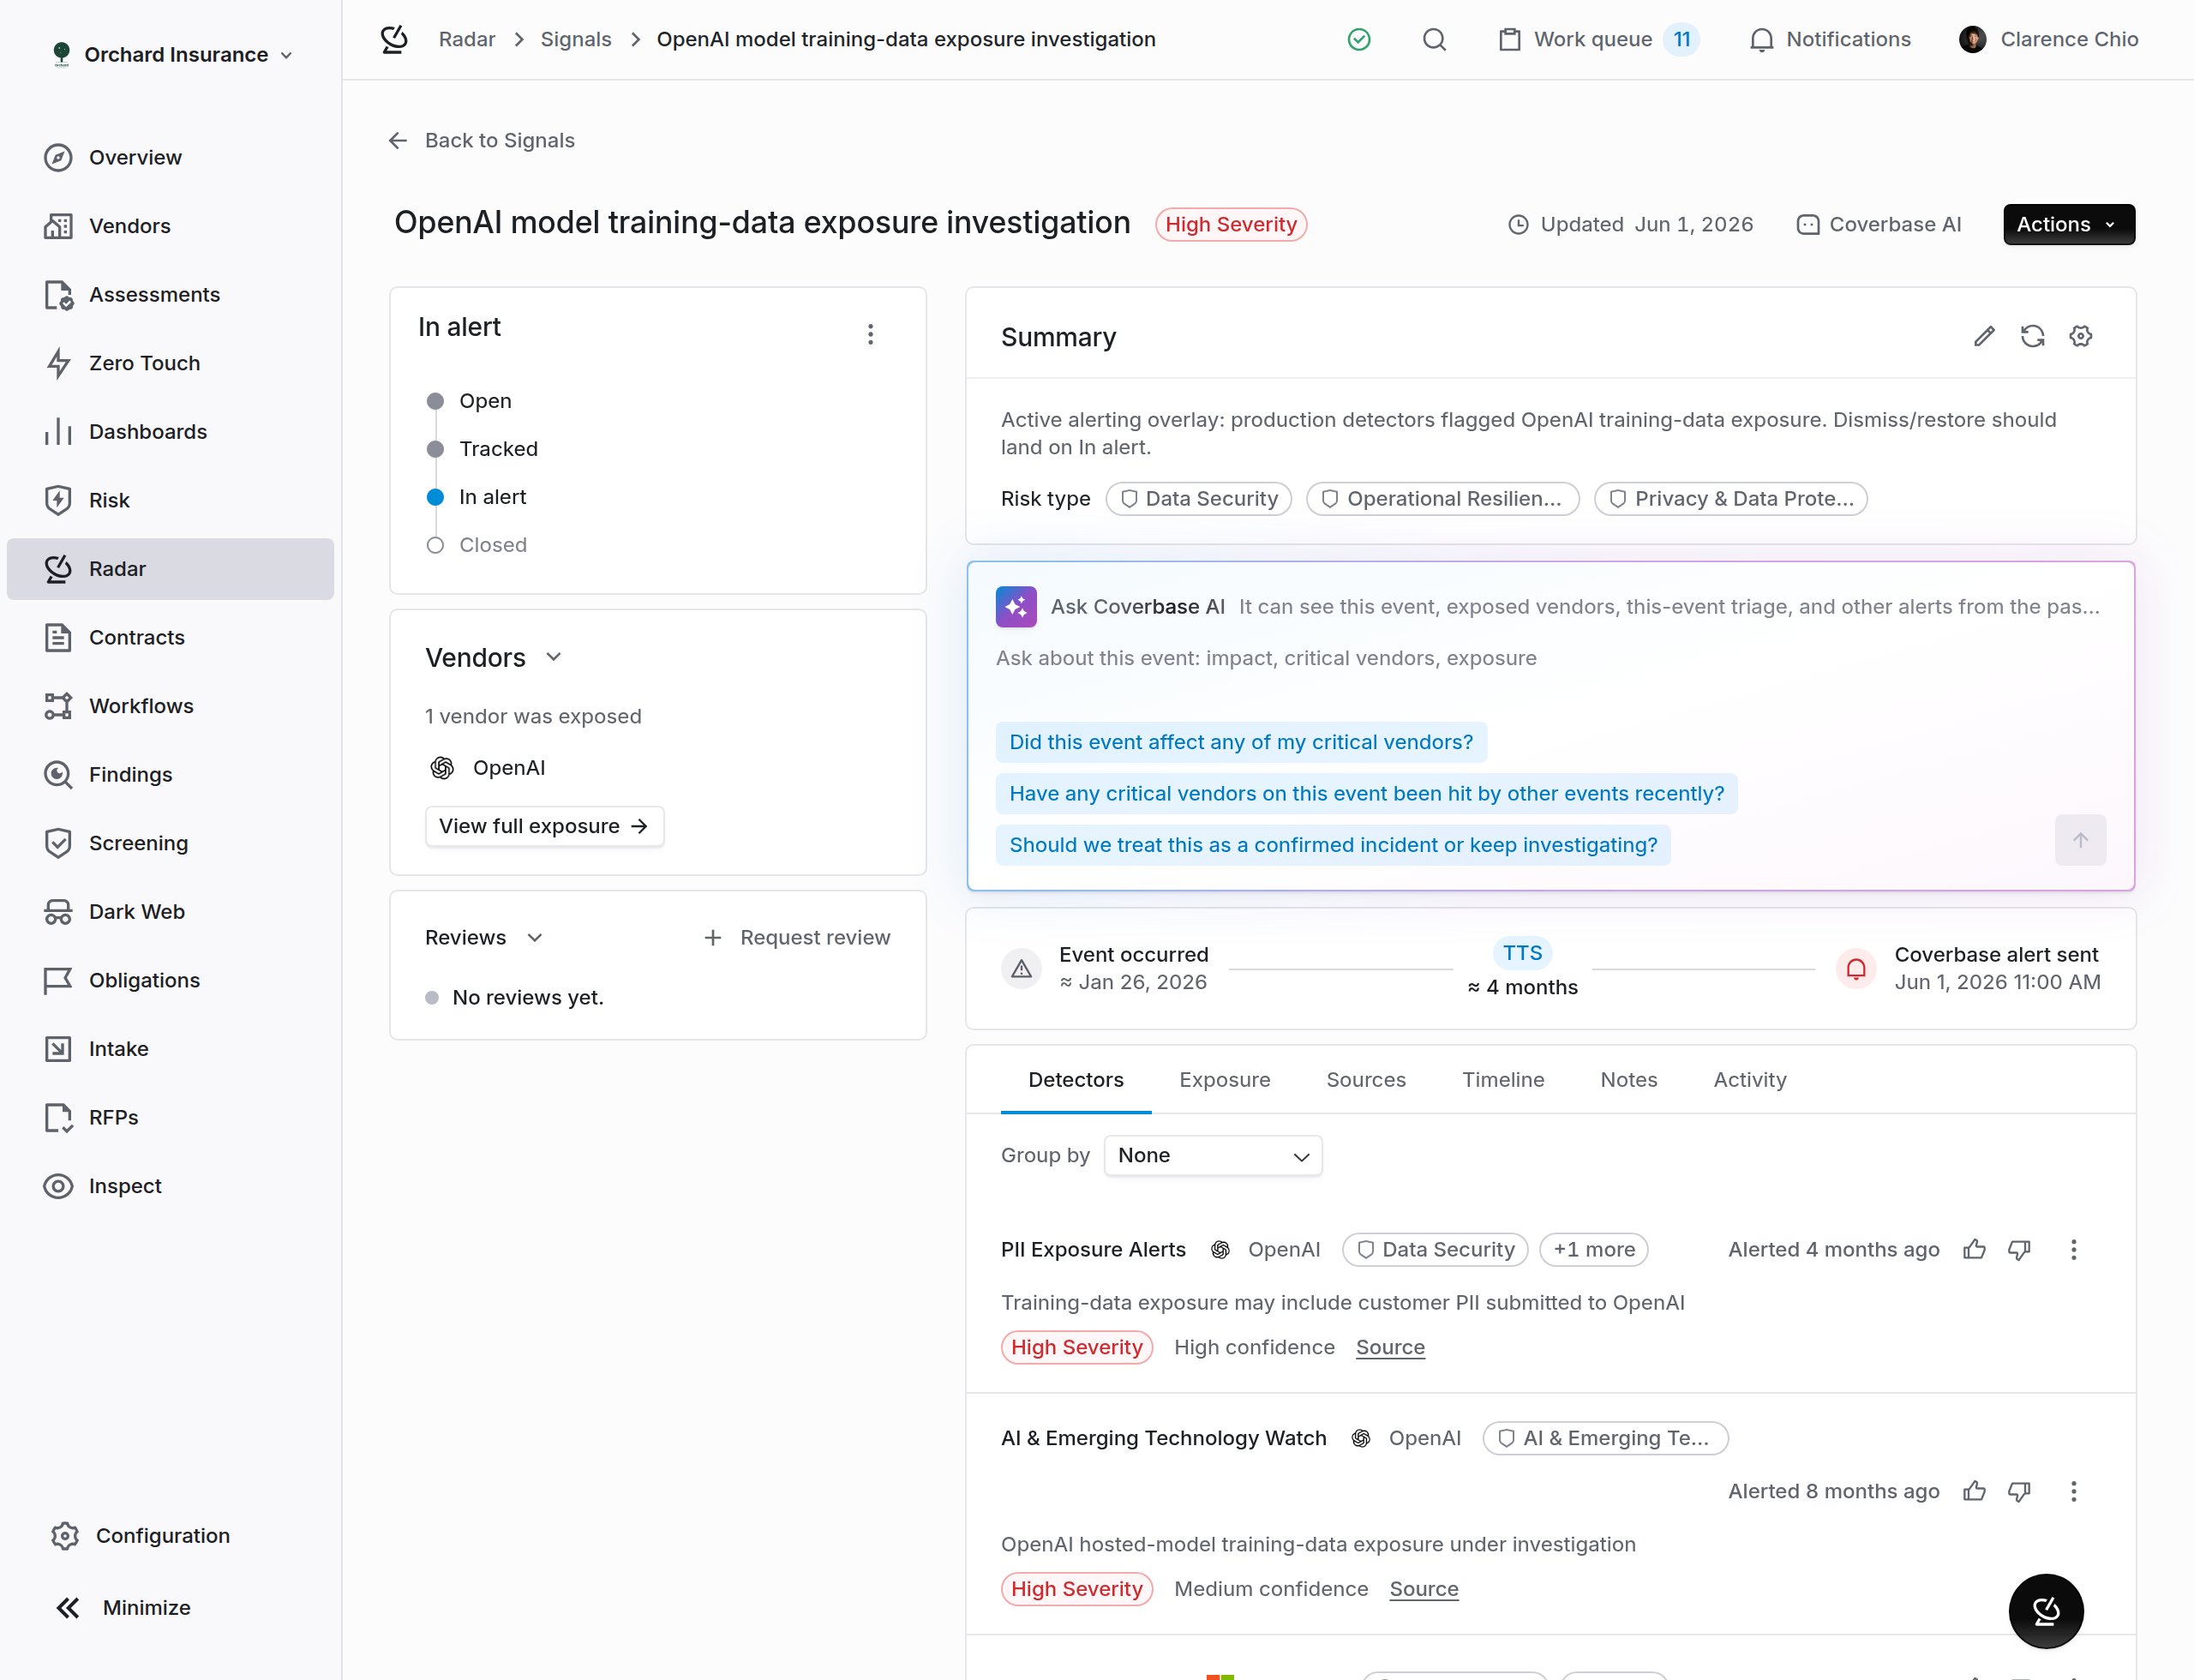
Task: Open Source link for PII Exposure Alerts
Action: (x=1390, y=1347)
